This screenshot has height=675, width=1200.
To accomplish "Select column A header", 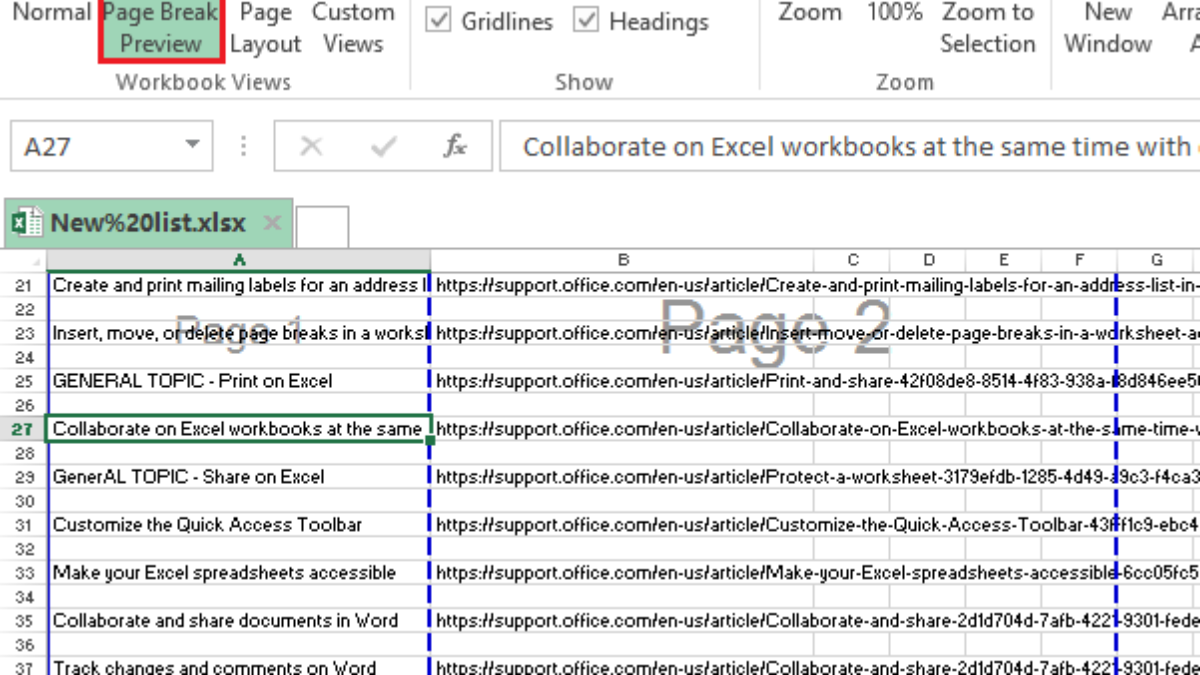I will (239, 259).
